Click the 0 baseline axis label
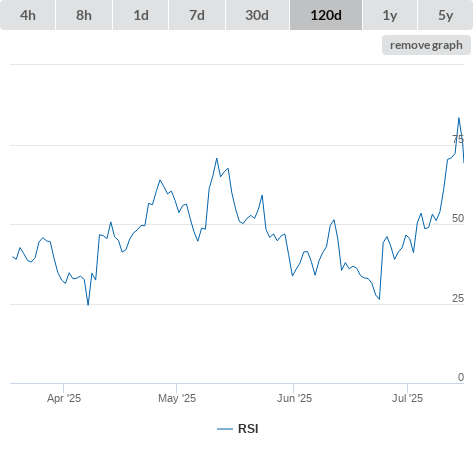This screenshot has height=455, width=474. (461, 377)
